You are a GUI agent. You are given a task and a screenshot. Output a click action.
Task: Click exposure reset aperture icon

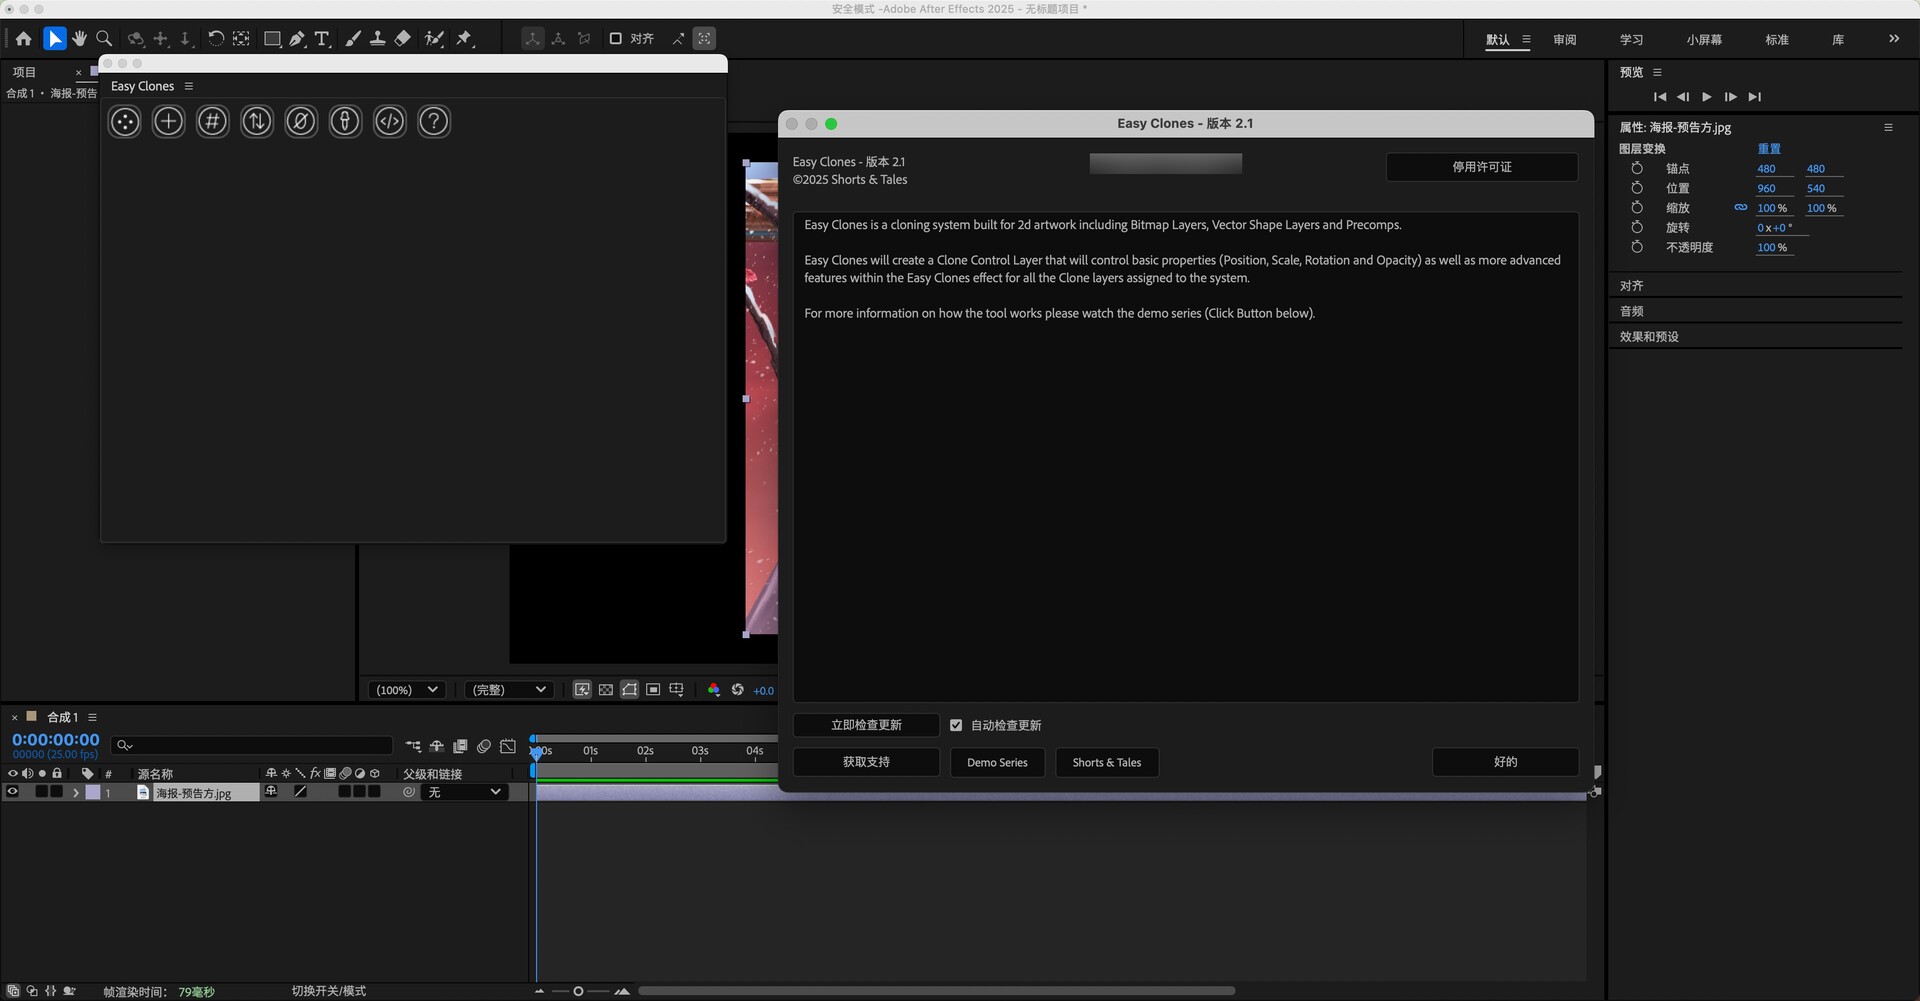pos(738,690)
